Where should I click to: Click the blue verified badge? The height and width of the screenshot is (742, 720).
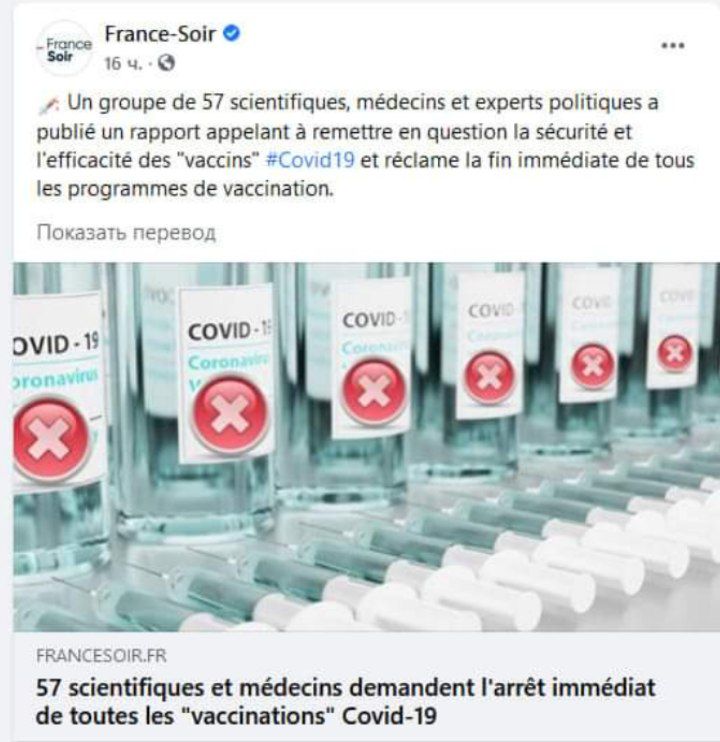(x=231, y=34)
